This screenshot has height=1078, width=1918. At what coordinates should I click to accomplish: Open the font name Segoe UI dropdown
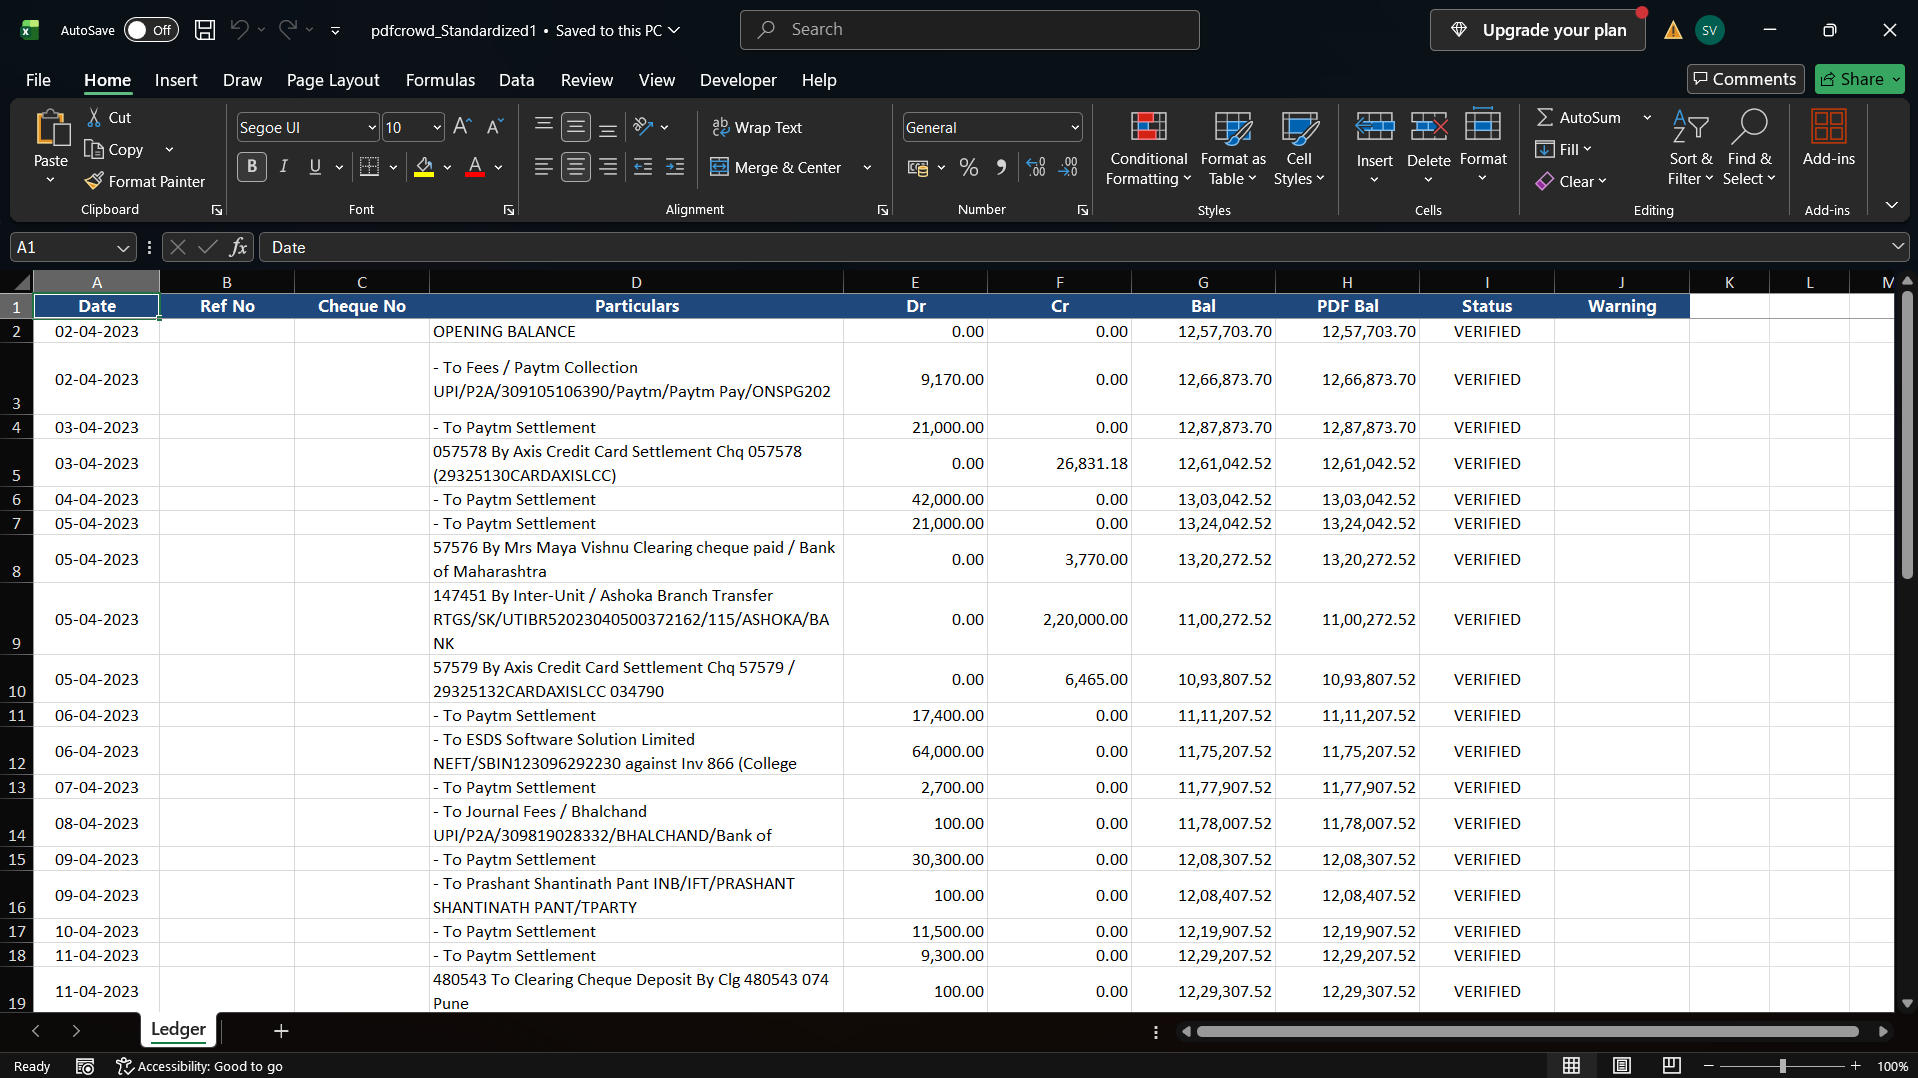372,127
